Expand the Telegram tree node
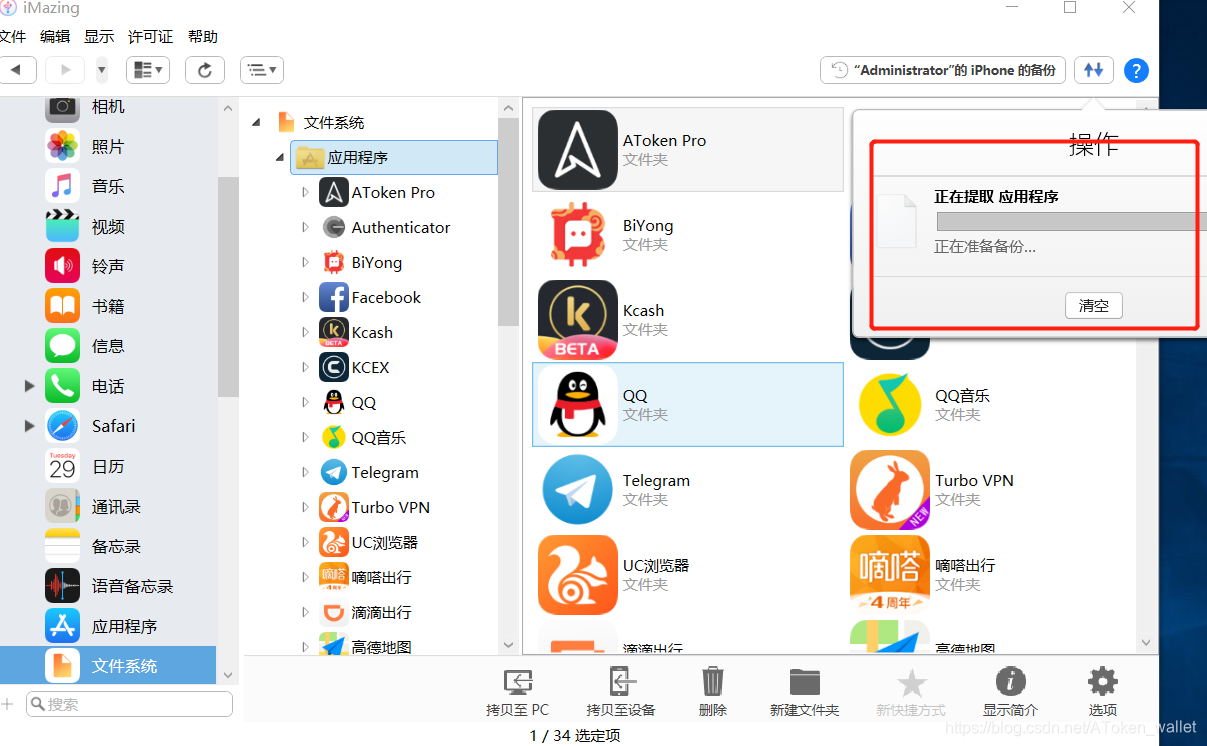 coord(305,472)
